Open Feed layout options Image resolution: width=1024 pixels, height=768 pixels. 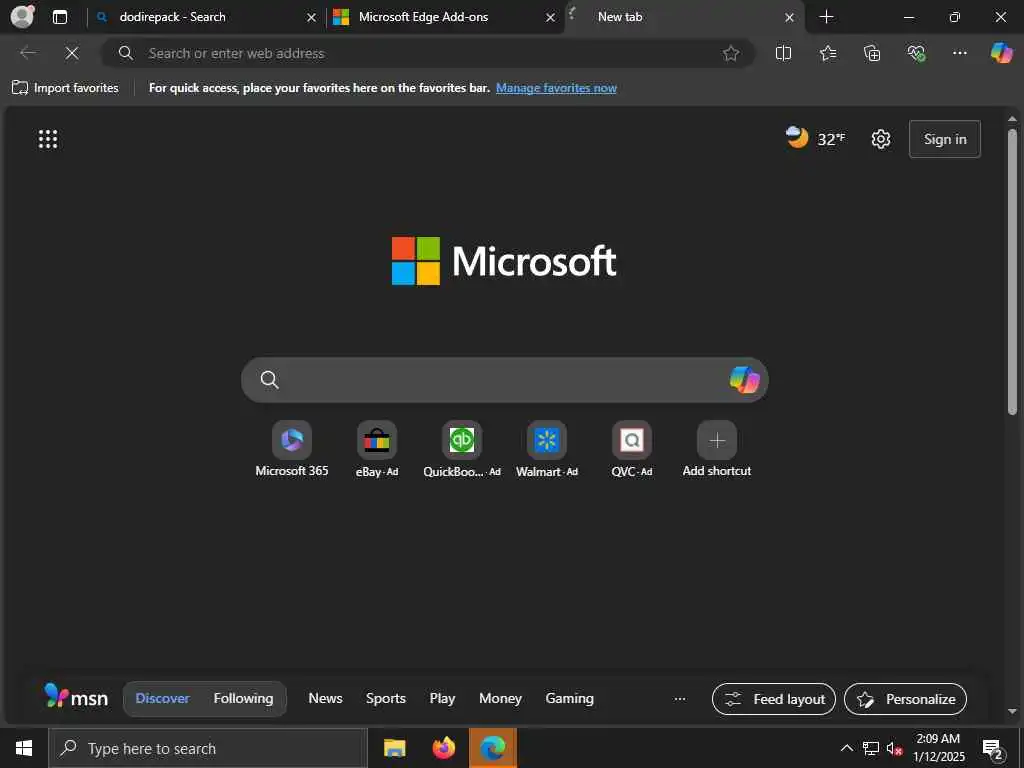tap(774, 699)
